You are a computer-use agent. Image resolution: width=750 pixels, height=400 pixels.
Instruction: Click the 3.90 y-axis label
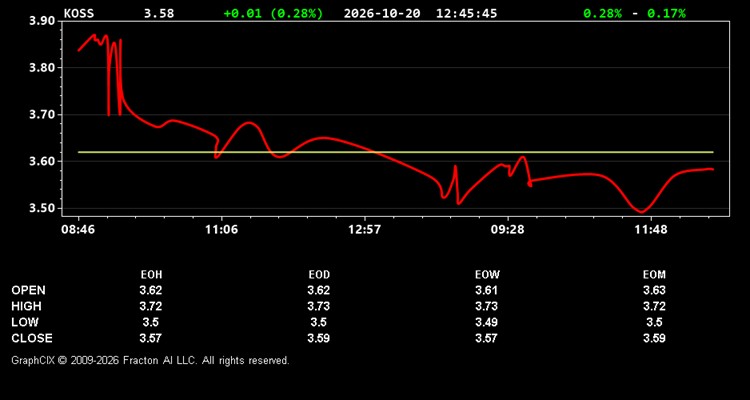(42, 21)
